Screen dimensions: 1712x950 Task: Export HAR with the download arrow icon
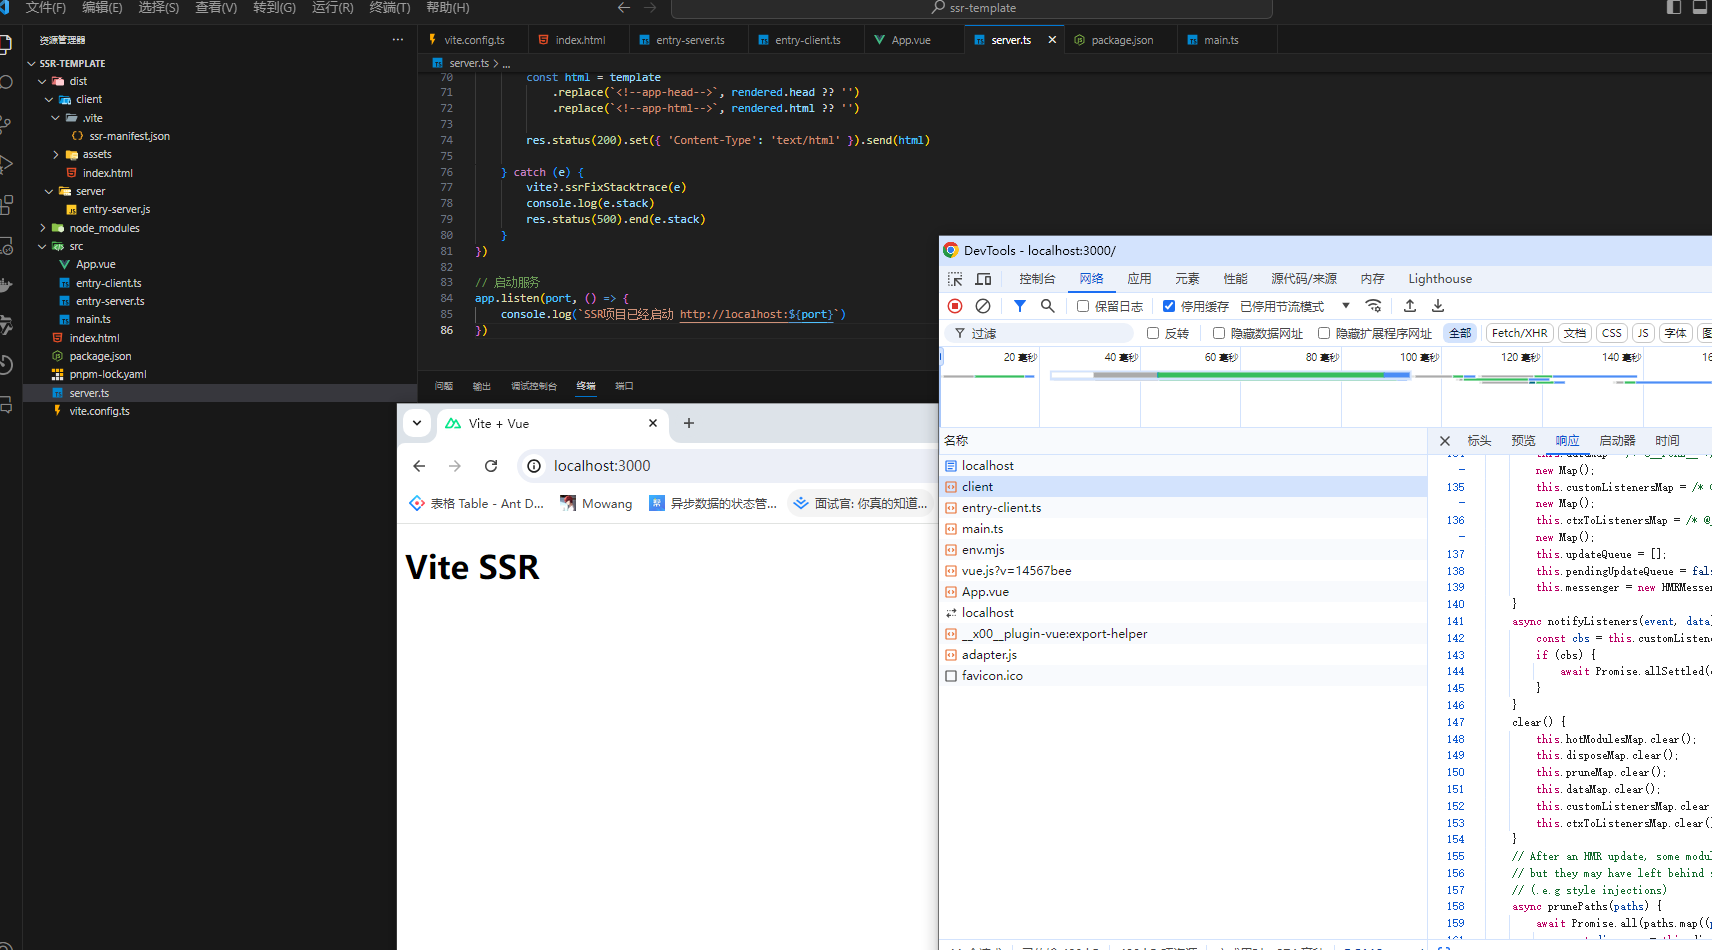pyautogui.click(x=1437, y=306)
